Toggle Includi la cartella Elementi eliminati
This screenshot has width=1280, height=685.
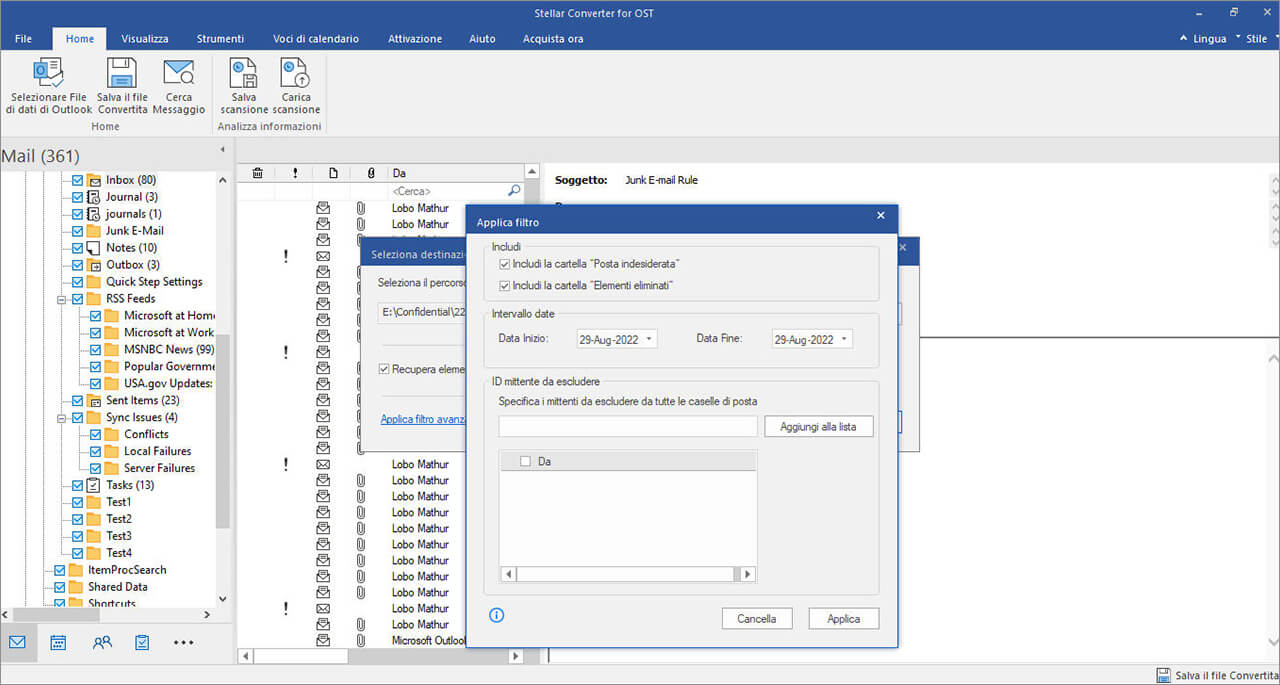point(504,286)
